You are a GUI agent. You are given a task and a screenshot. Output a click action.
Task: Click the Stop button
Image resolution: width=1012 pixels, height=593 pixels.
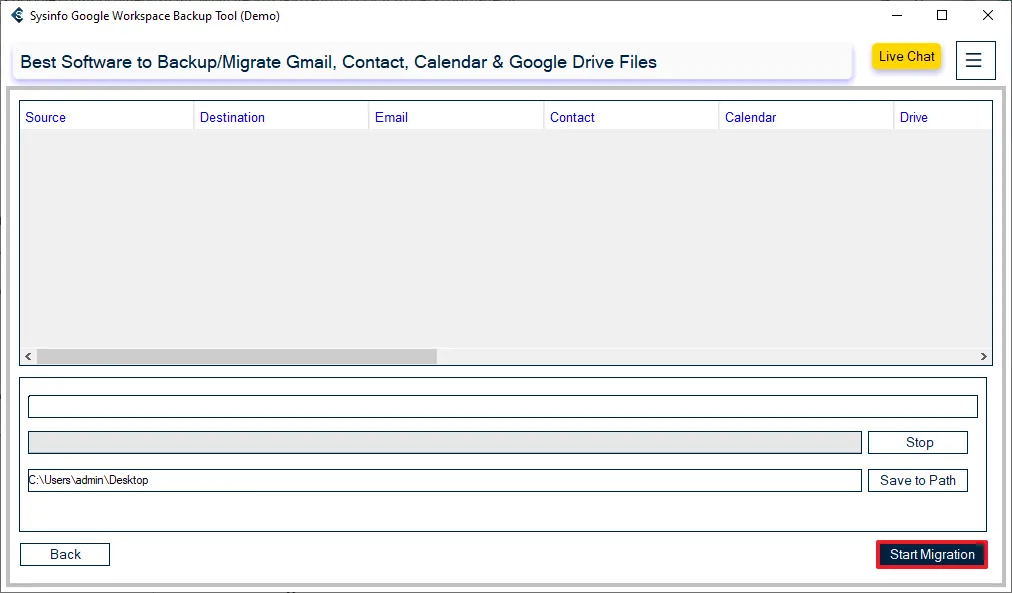(x=918, y=443)
